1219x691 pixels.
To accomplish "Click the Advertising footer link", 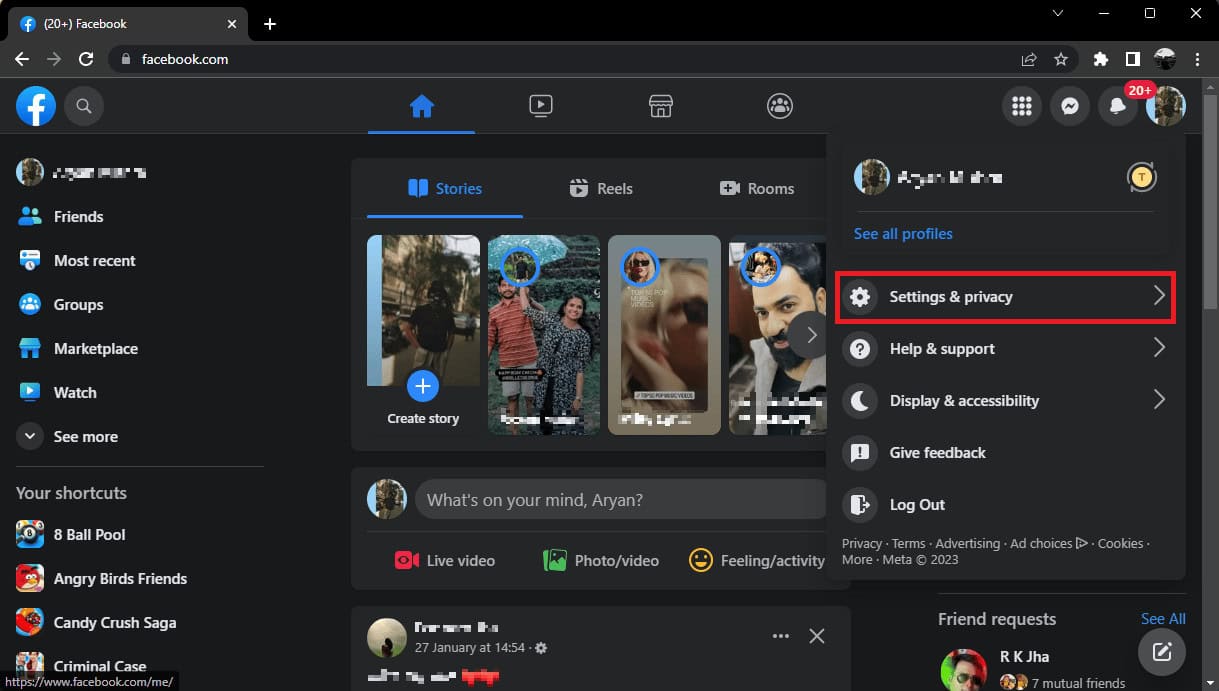I will click(x=967, y=543).
